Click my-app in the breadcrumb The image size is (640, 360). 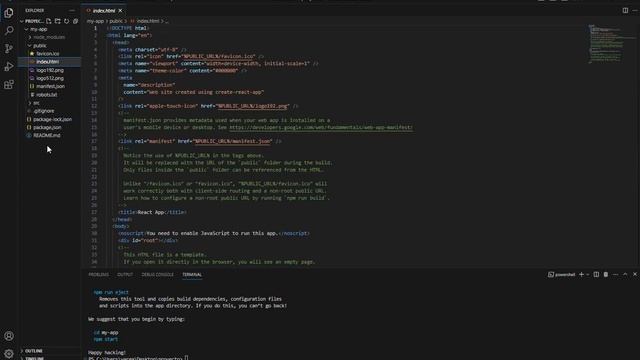coord(95,21)
